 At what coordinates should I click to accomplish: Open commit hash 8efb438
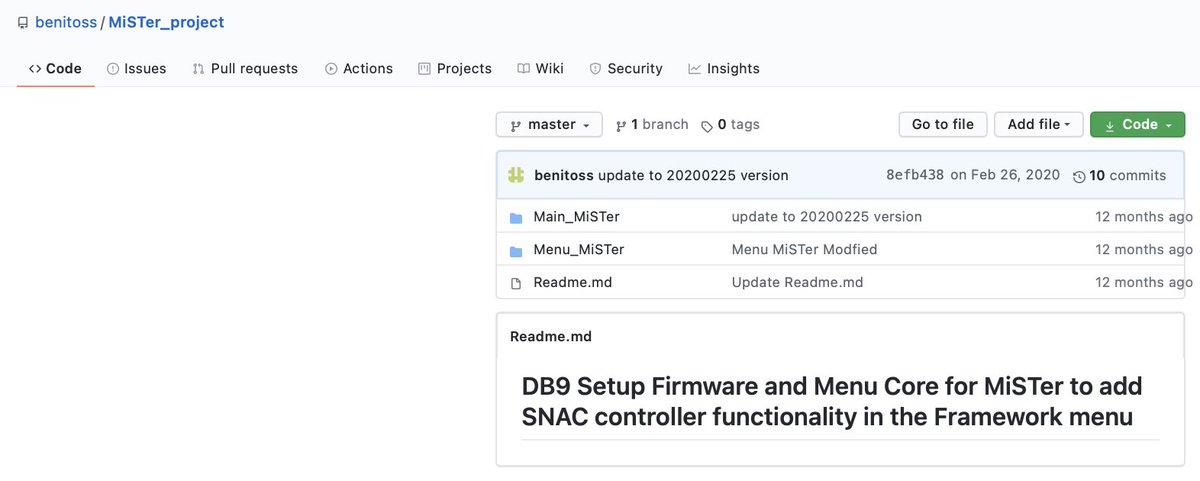pyautogui.click(x=915, y=175)
